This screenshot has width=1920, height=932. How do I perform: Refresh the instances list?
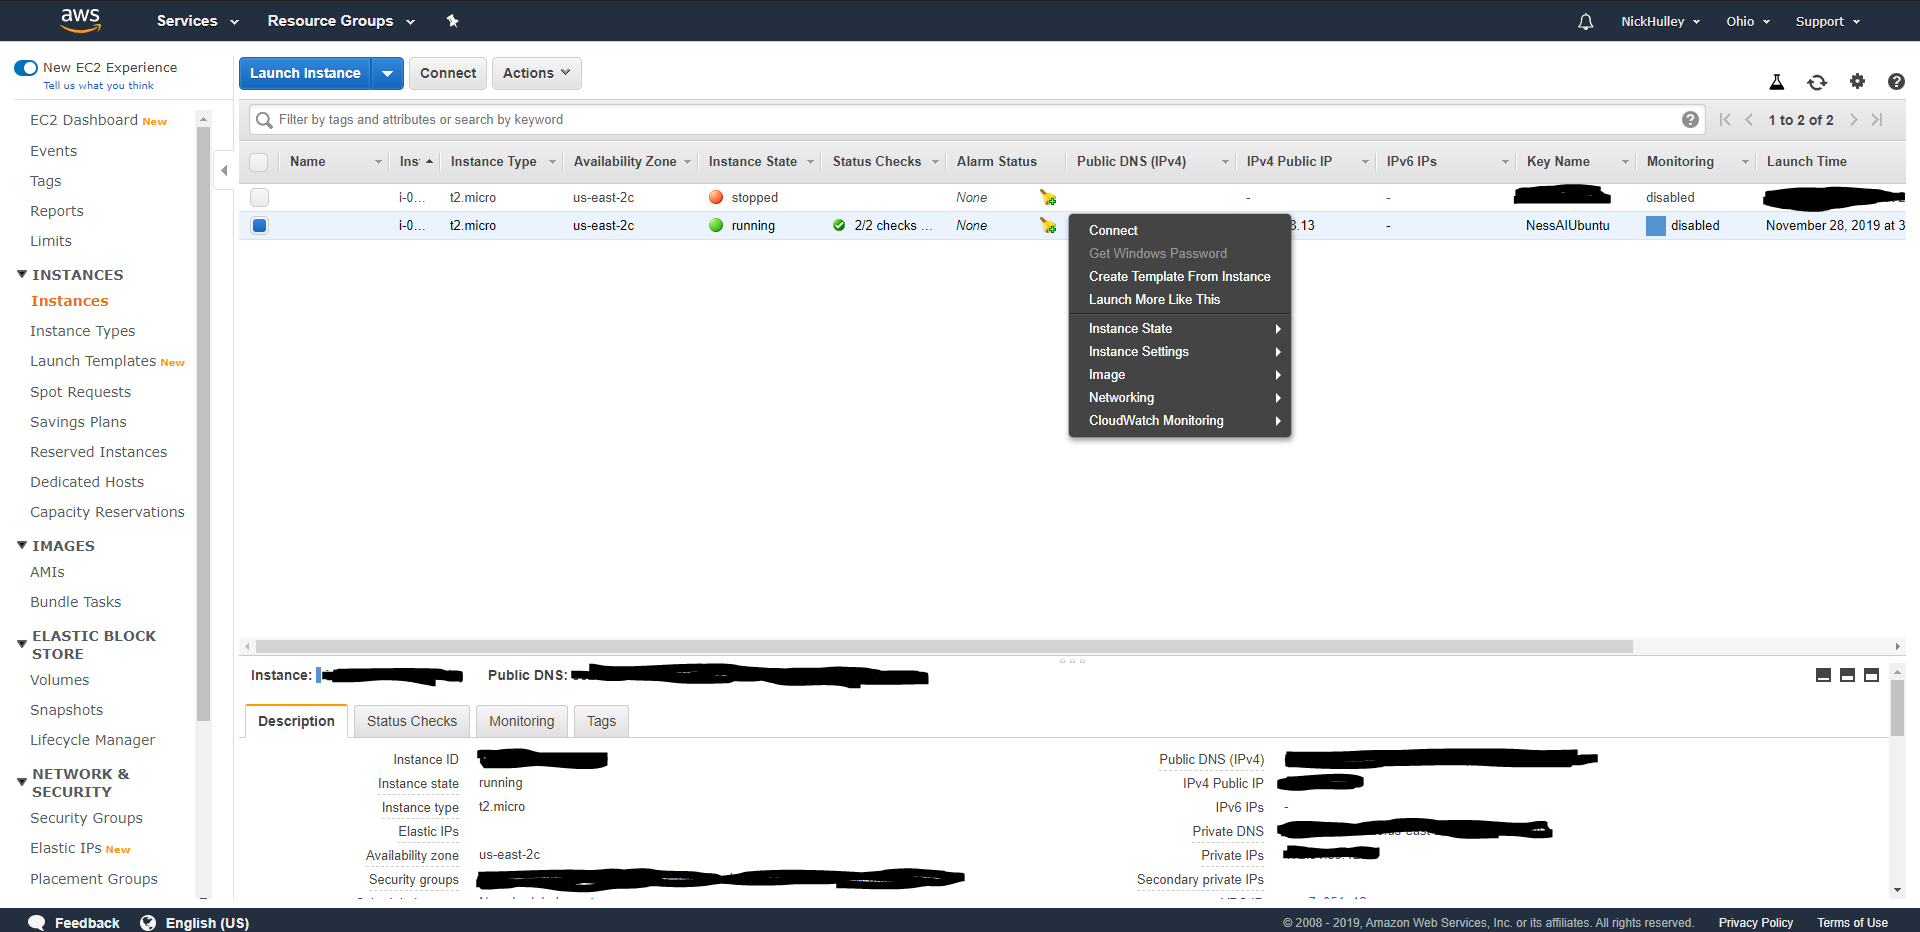point(1817,82)
